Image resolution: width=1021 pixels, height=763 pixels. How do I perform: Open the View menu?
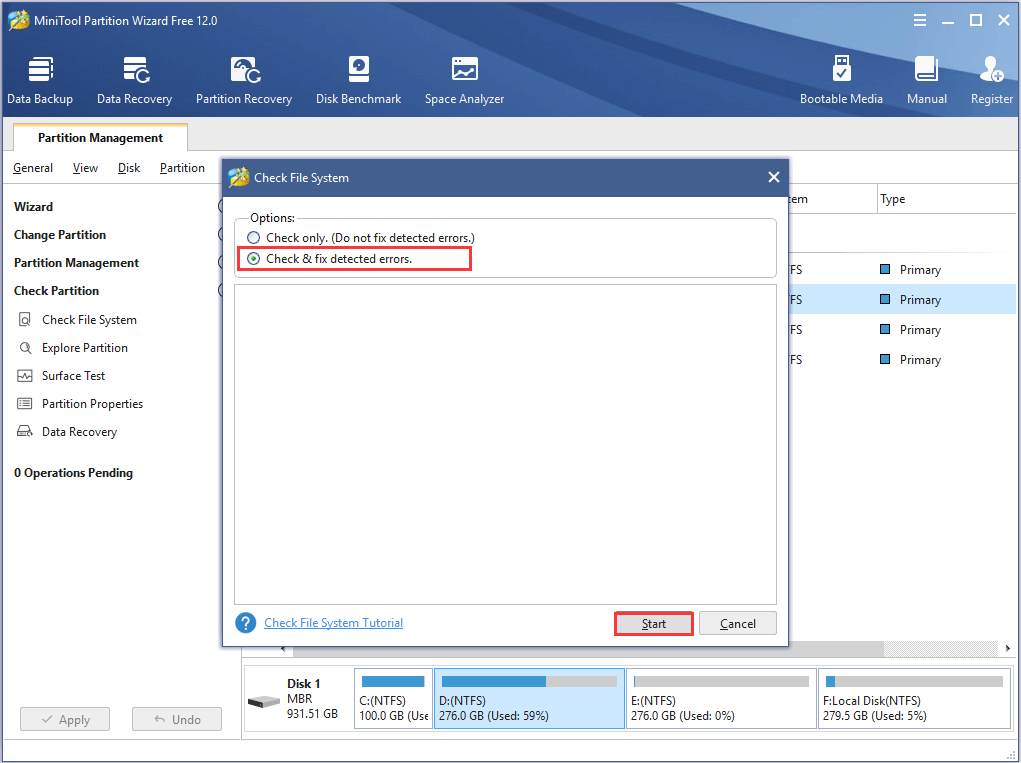[85, 168]
